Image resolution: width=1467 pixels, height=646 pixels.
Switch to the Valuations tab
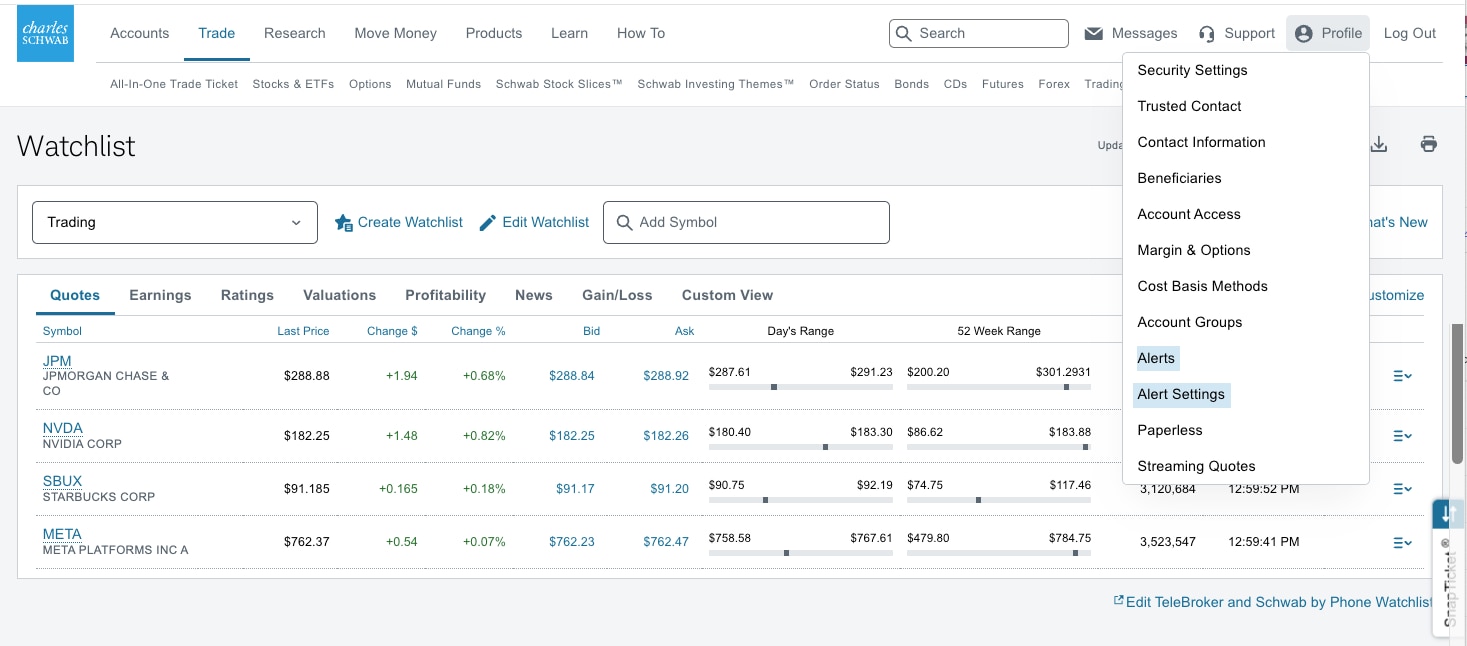340,295
